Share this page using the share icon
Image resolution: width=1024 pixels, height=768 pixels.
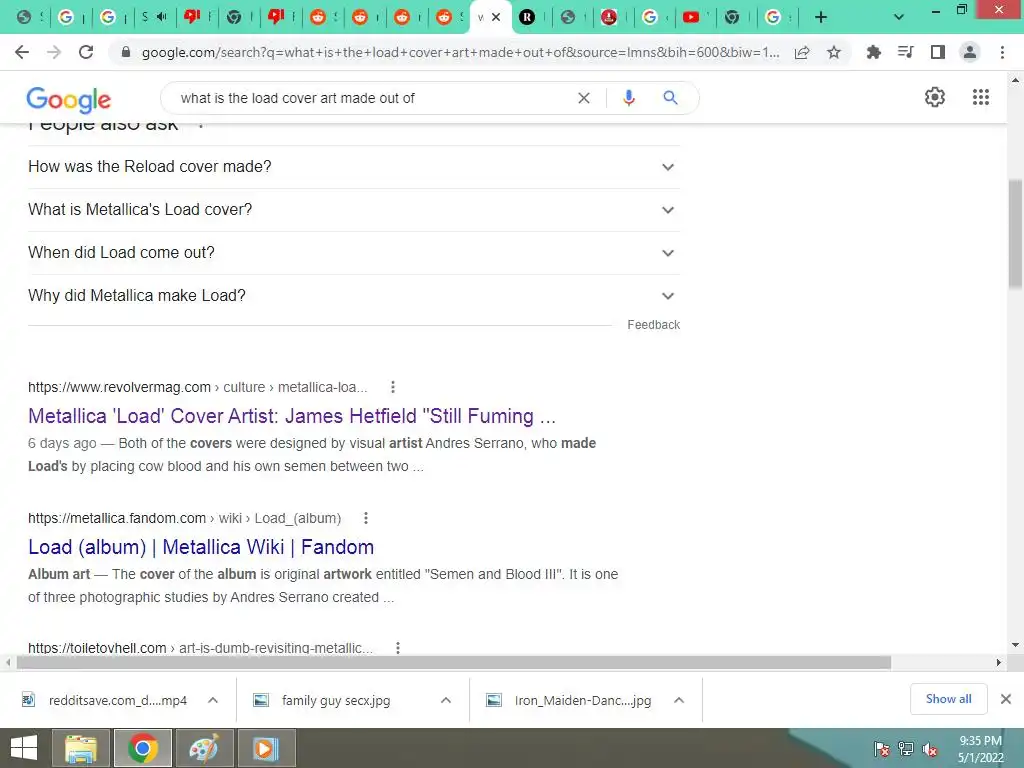pos(802,52)
